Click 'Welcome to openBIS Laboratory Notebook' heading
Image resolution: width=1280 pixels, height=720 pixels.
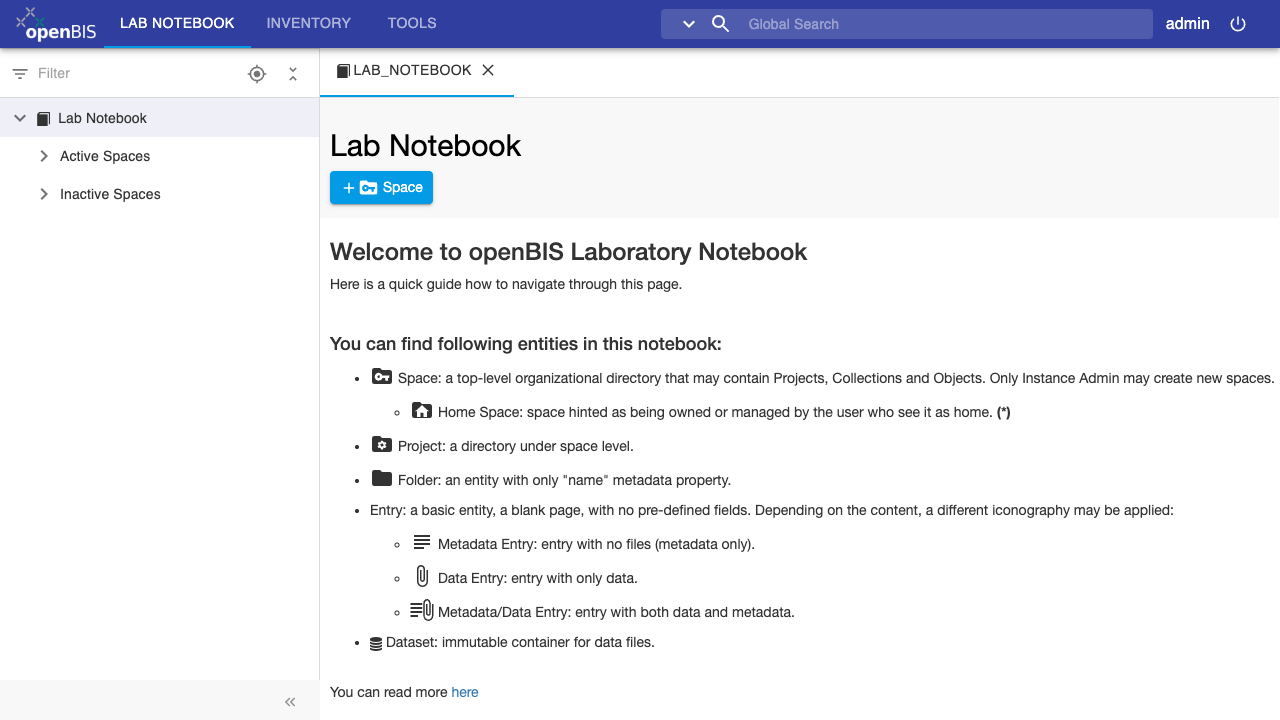pos(569,252)
